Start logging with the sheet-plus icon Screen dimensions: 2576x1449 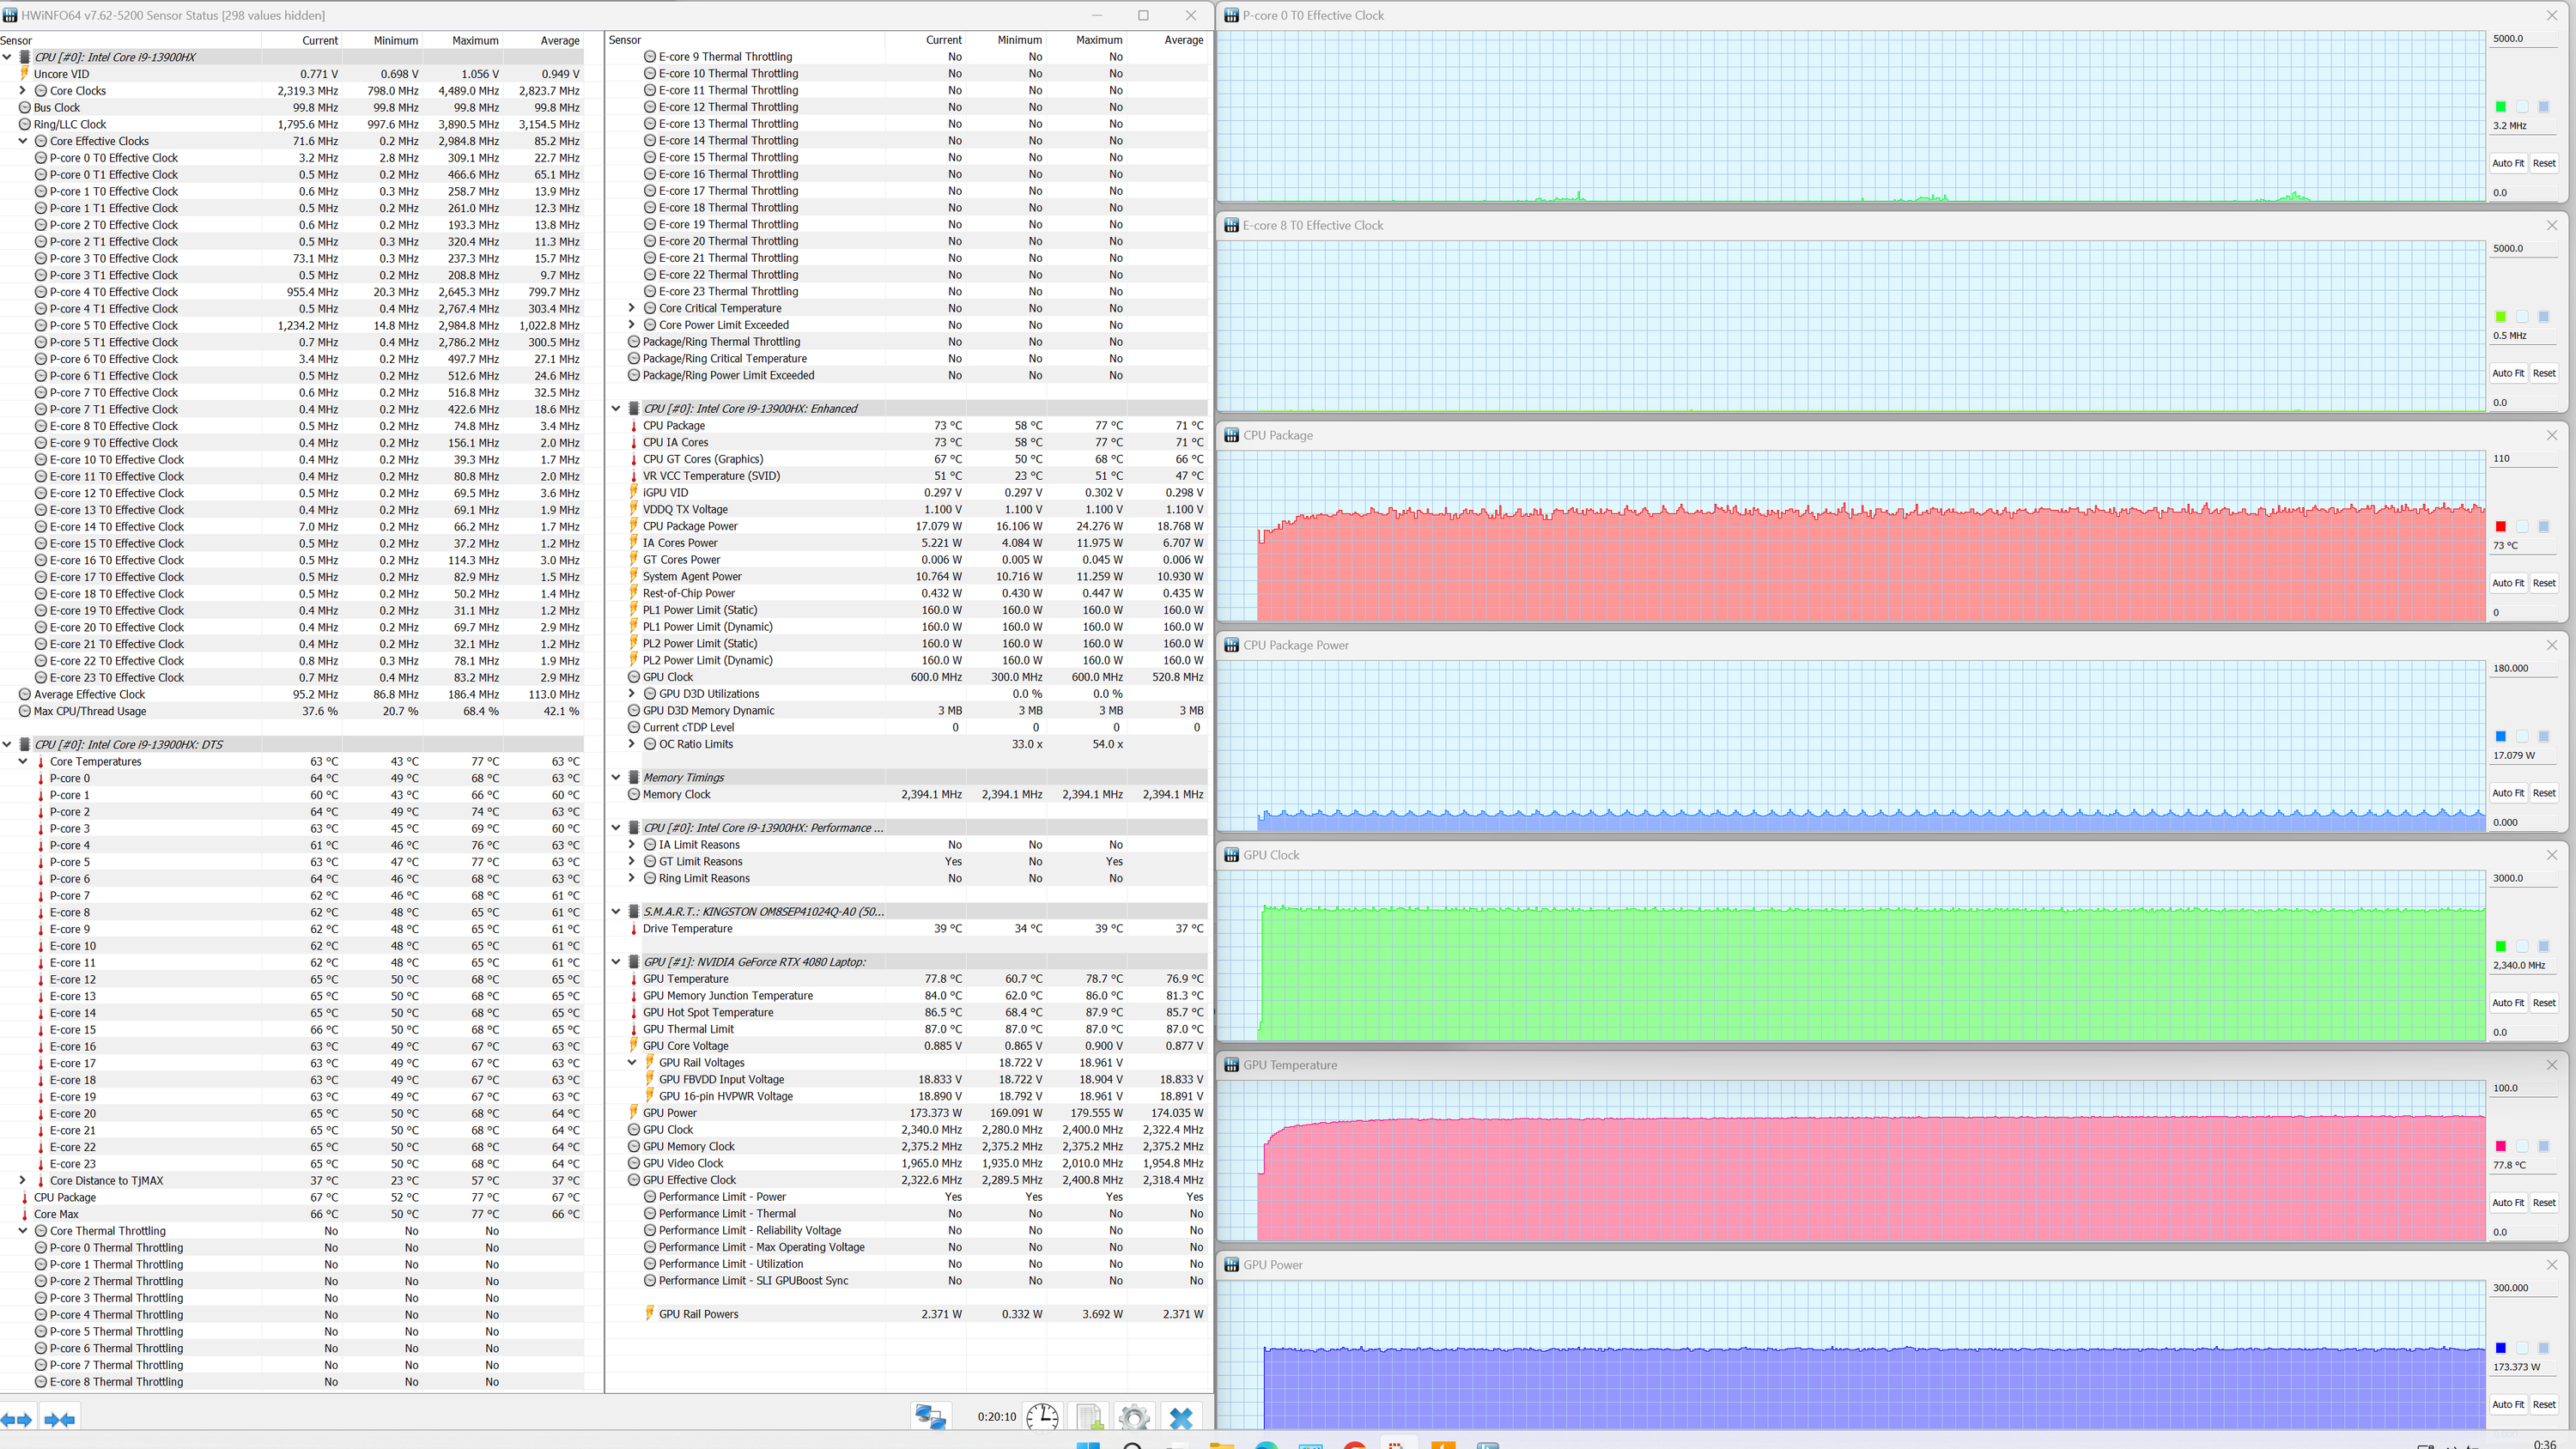tap(1089, 1416)
